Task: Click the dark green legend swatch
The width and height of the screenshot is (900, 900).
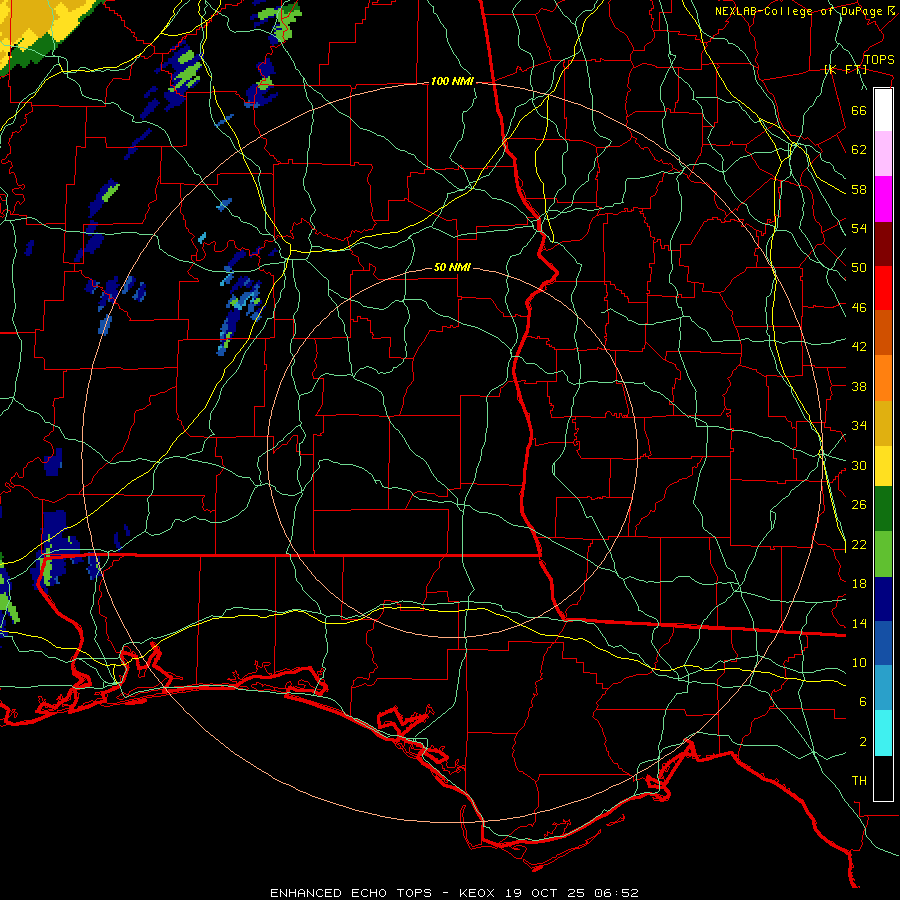Action: tap(883, 509)
